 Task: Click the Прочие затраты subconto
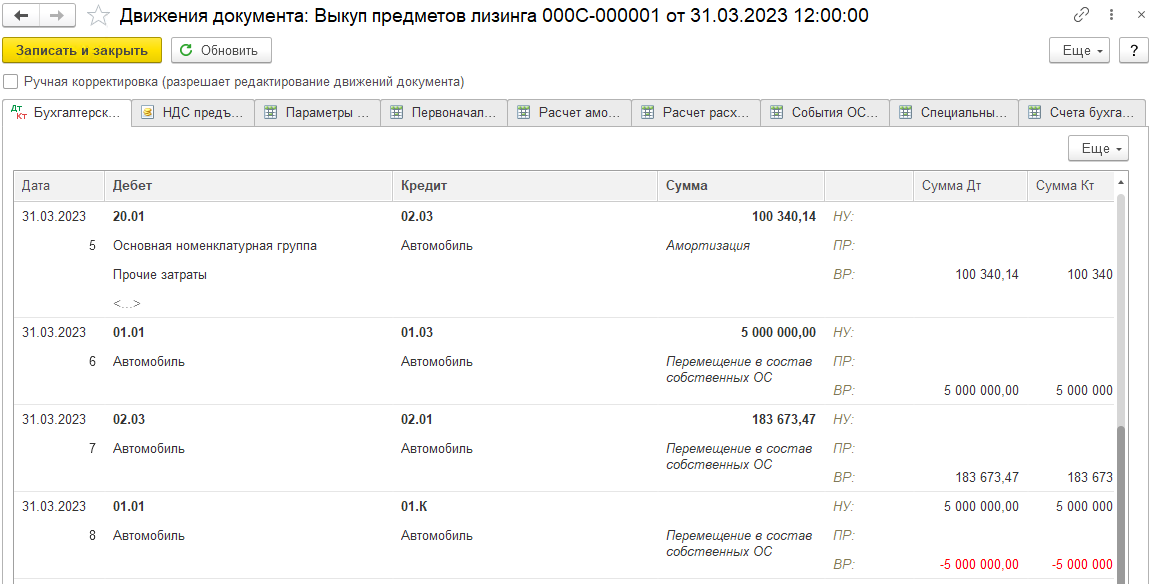(x=160, y=274)
